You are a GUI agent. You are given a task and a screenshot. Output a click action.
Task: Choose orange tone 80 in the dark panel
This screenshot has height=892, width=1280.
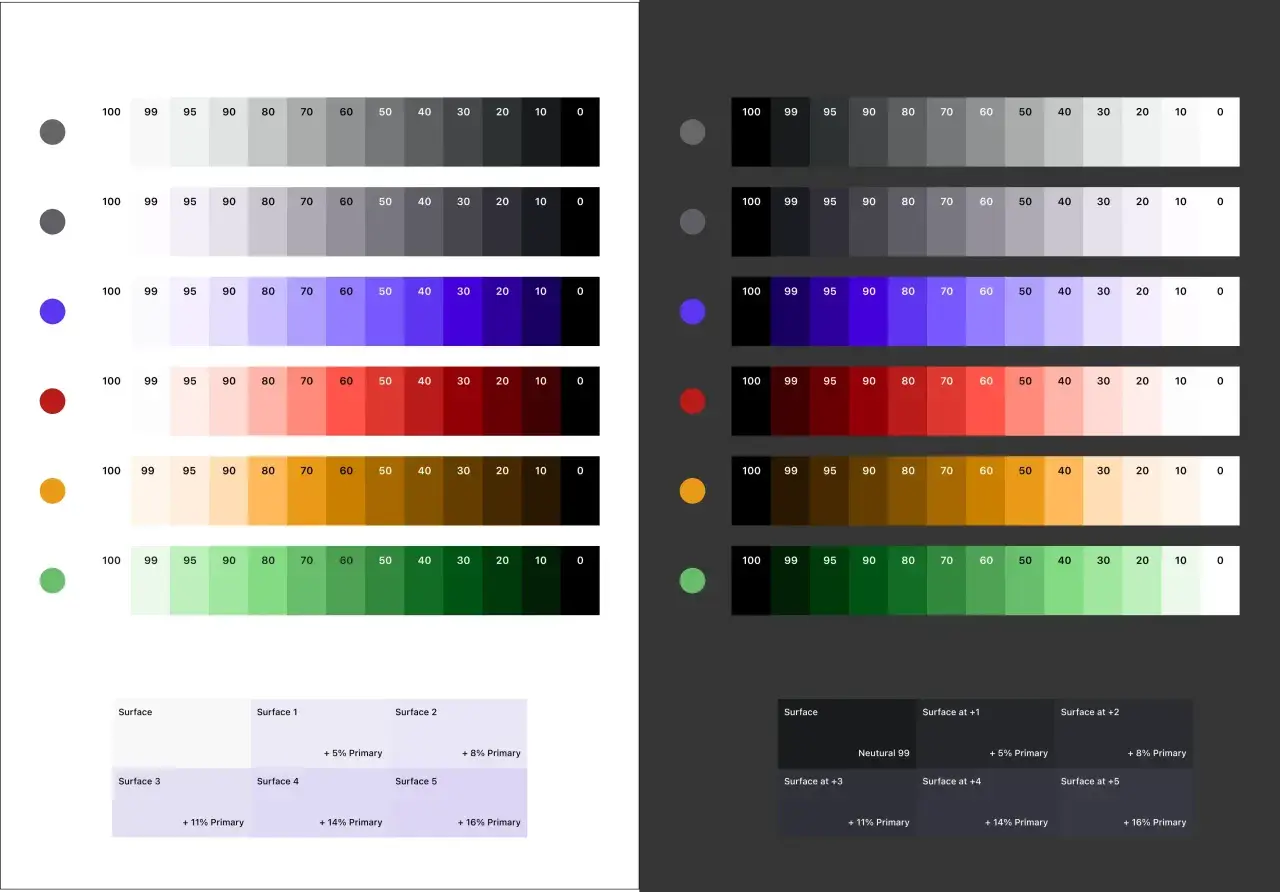point(908,490)
